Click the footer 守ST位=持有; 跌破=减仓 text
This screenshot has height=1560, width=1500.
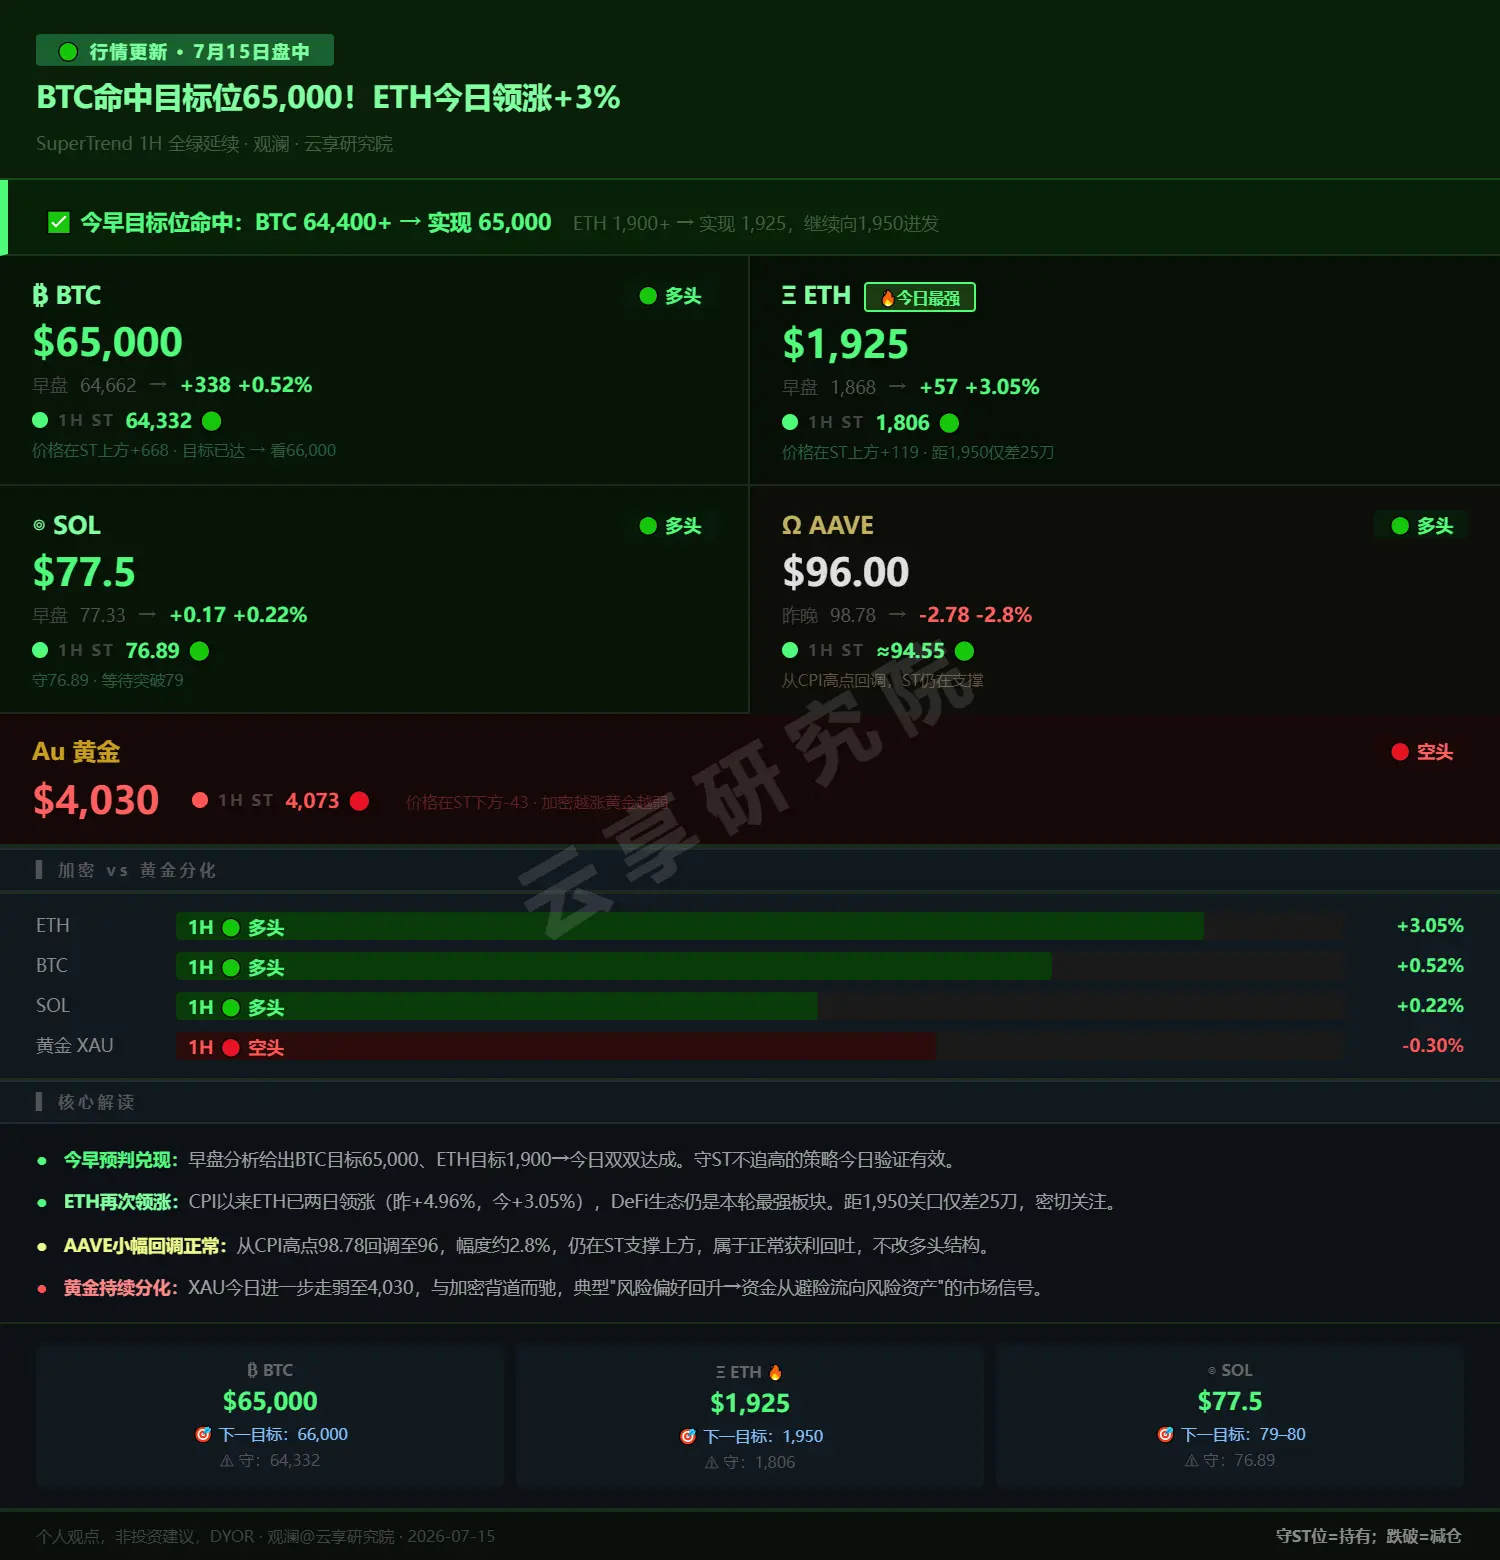1368,1536
